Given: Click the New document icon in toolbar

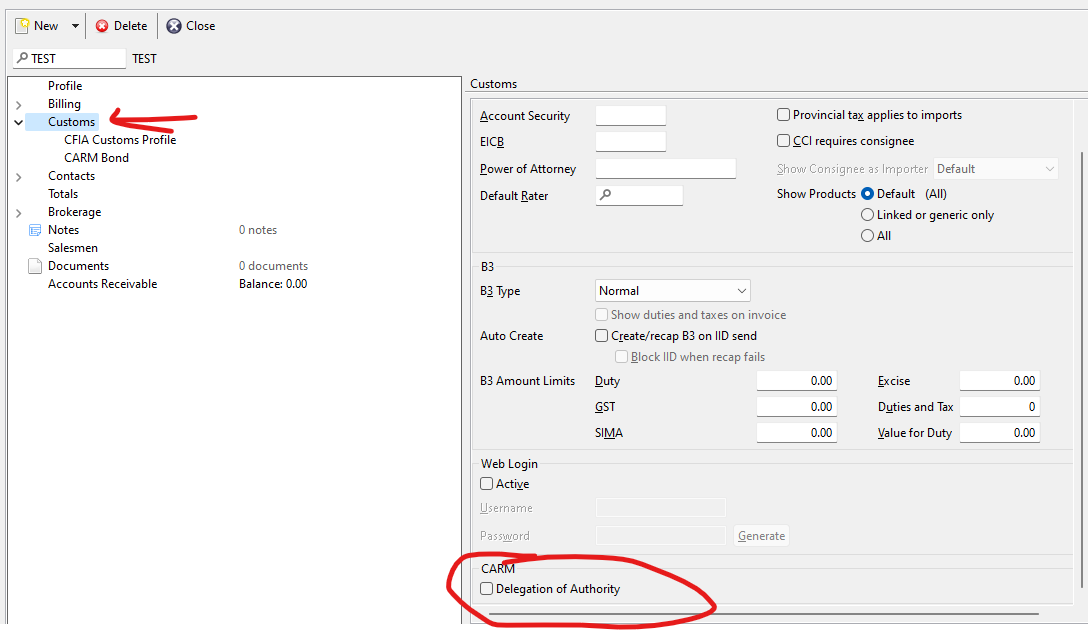Looking at the screenshot, I should [21, 26].
